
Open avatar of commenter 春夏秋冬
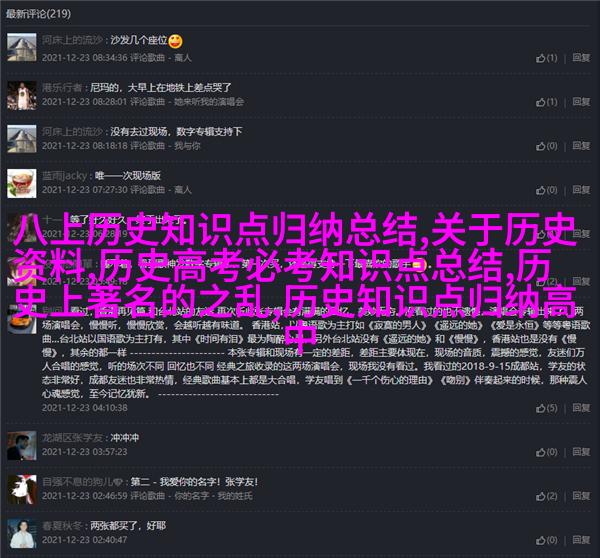tap(22, 534)
